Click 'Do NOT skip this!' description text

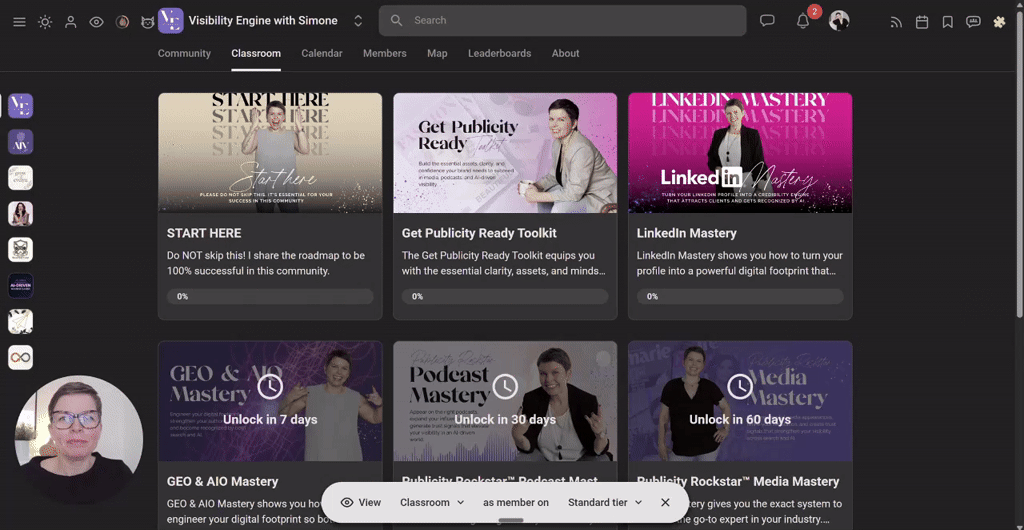[266, 263]
